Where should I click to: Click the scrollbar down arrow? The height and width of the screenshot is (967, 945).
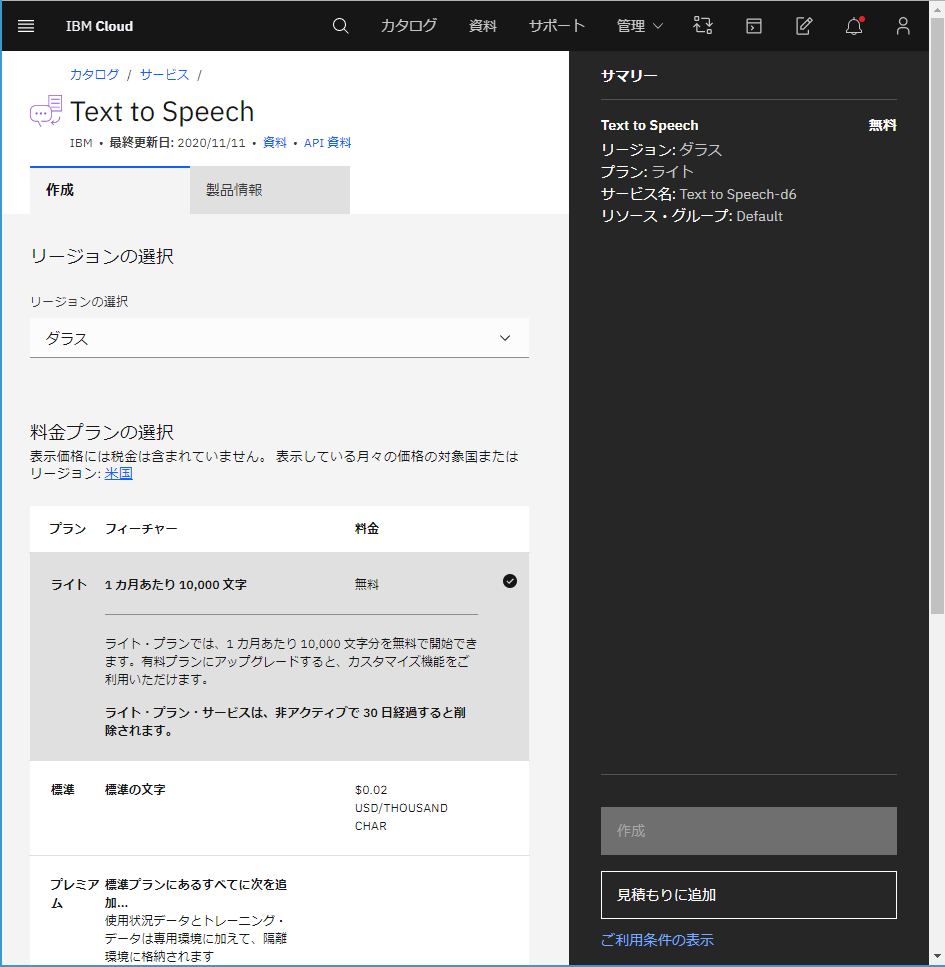[x=937, y=958]
